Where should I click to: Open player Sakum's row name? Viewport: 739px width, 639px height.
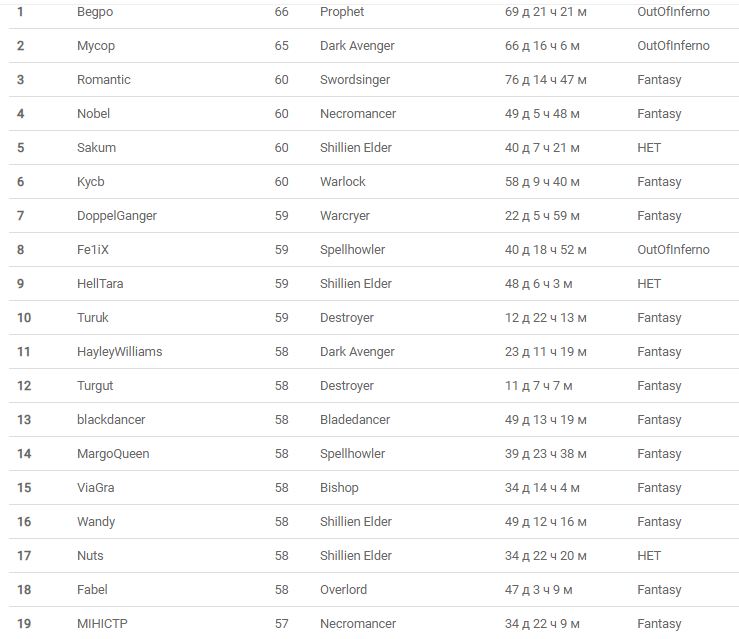96,148
